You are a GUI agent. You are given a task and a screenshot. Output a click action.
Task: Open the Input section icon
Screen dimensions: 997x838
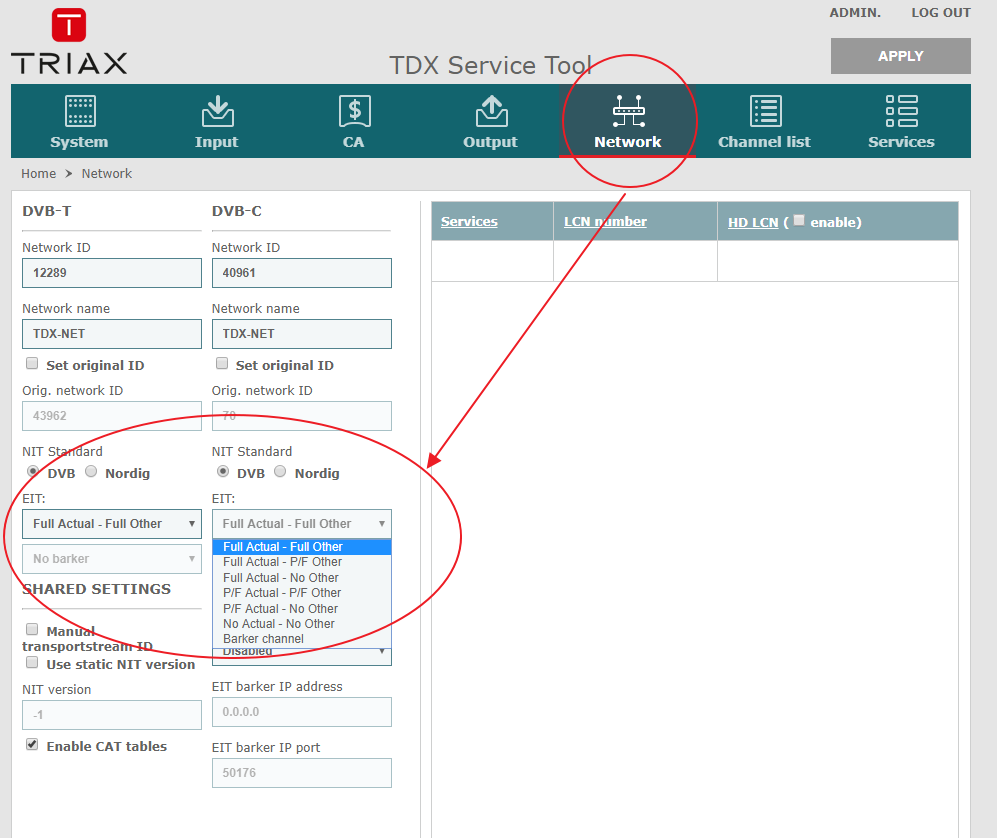point(217,111)
